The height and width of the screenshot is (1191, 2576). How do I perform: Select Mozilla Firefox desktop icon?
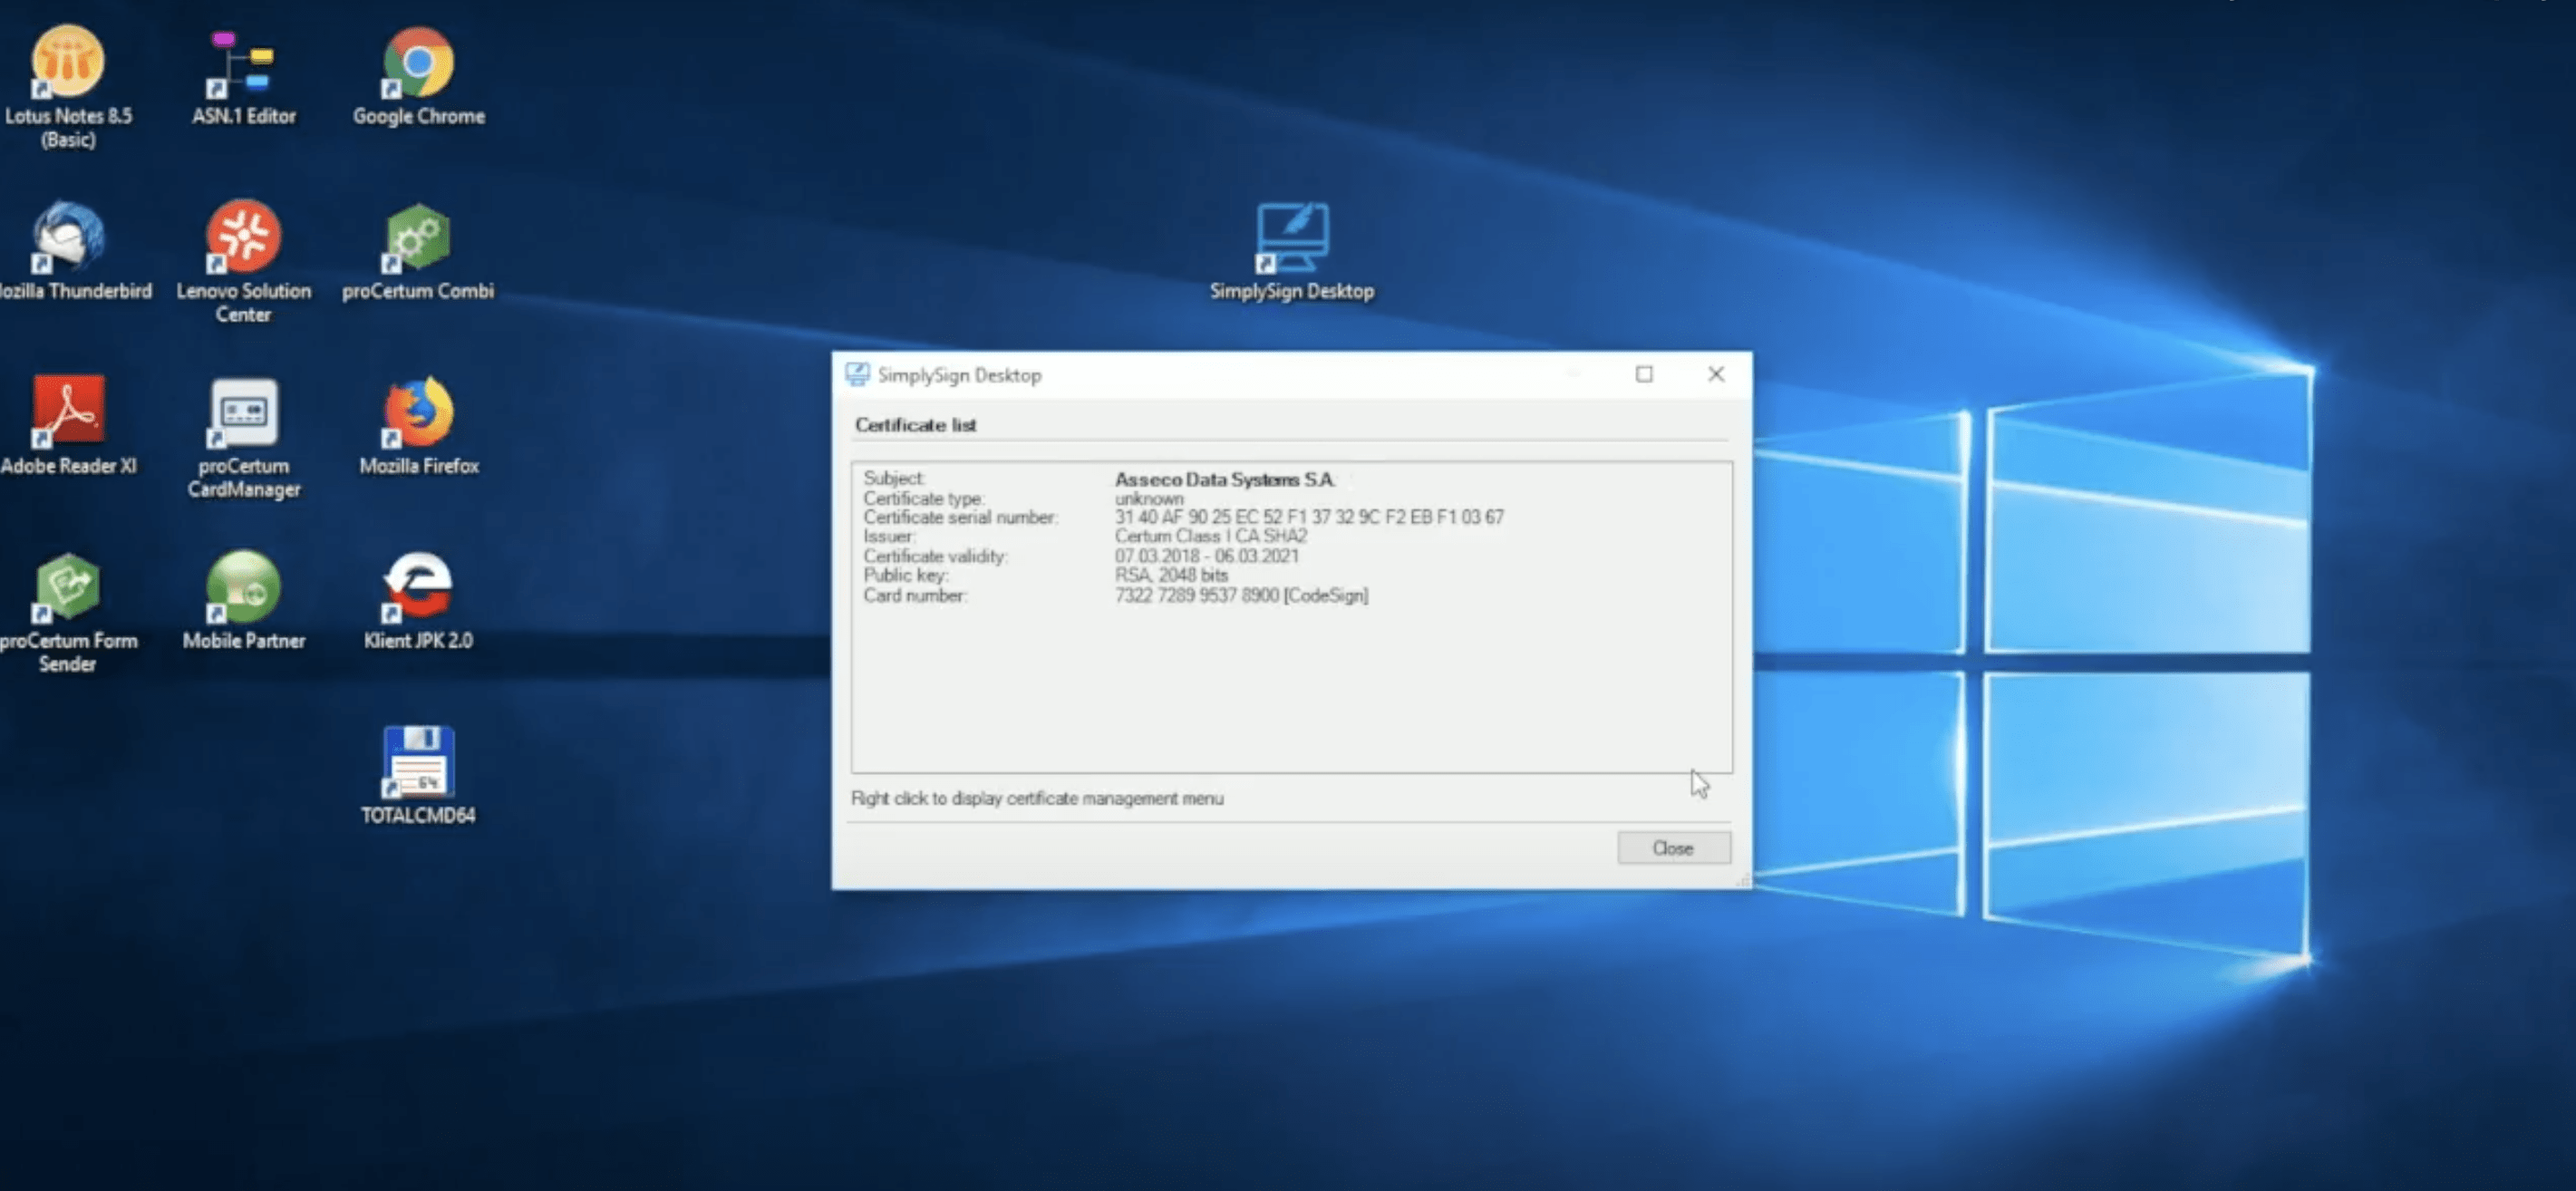point(418,426)
